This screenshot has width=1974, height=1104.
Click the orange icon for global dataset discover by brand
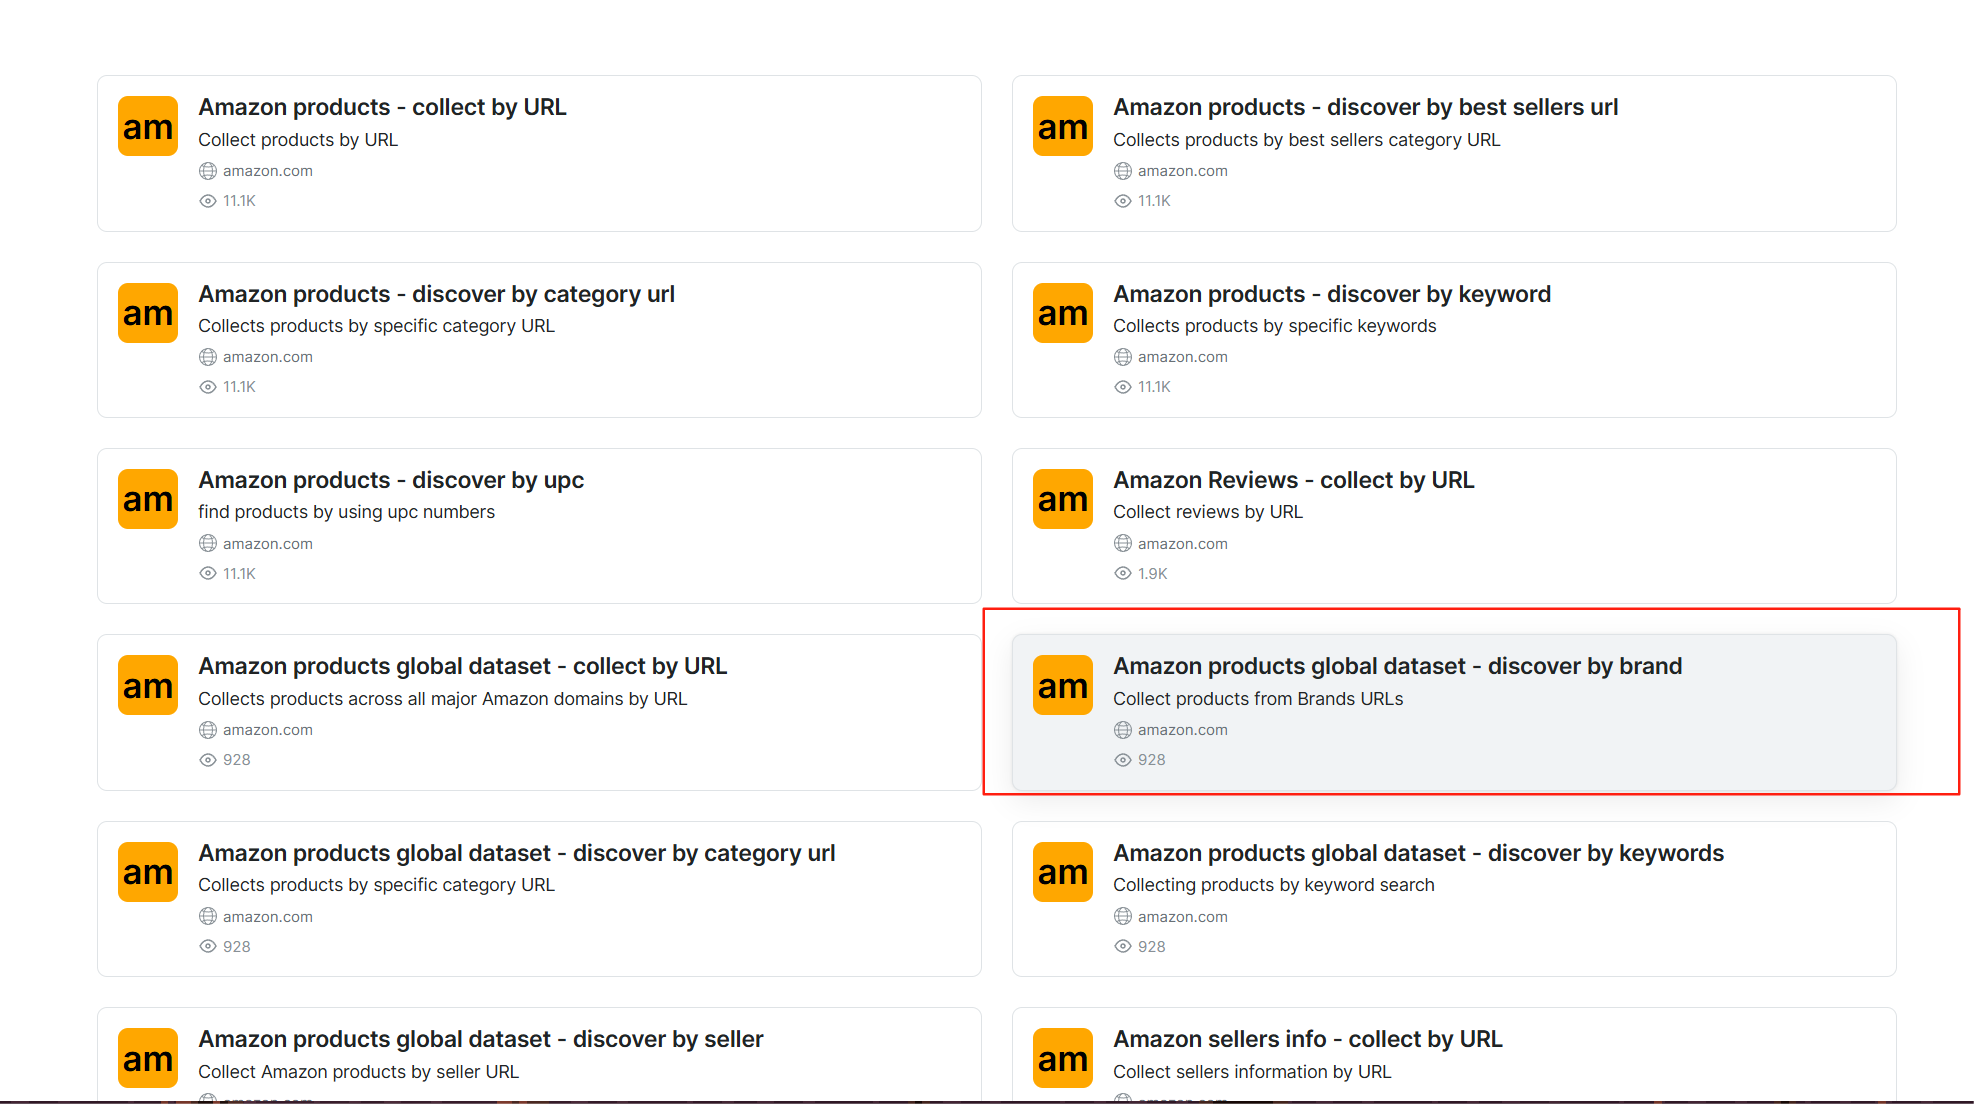click(x=1062, y=686)
